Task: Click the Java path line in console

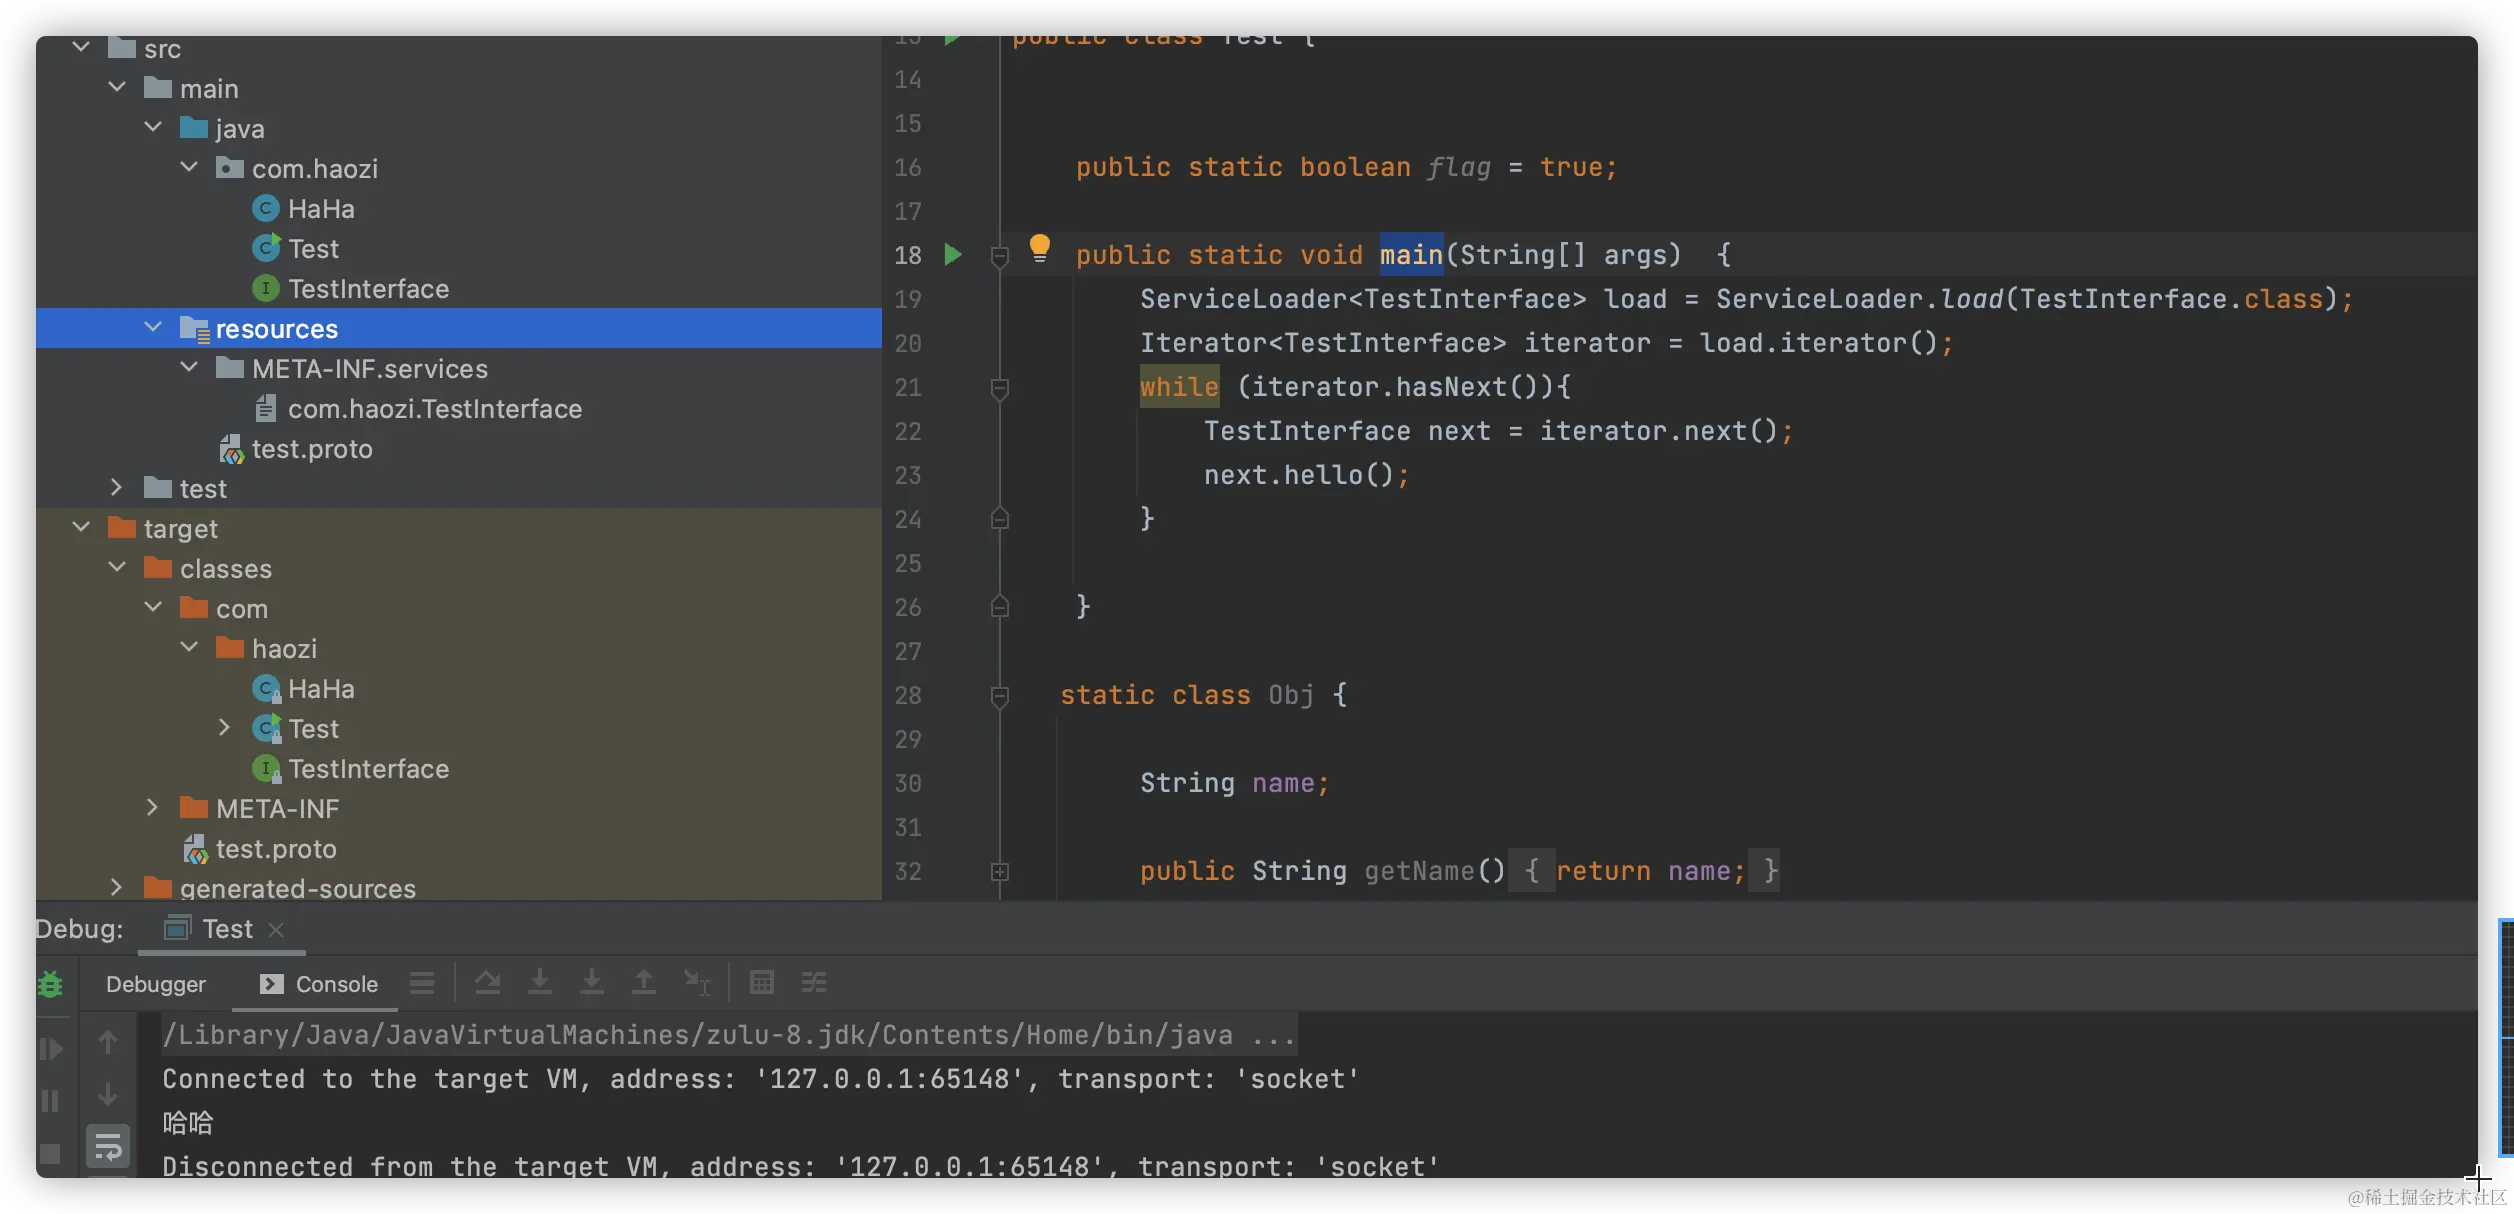Action: pos(728,1035)
